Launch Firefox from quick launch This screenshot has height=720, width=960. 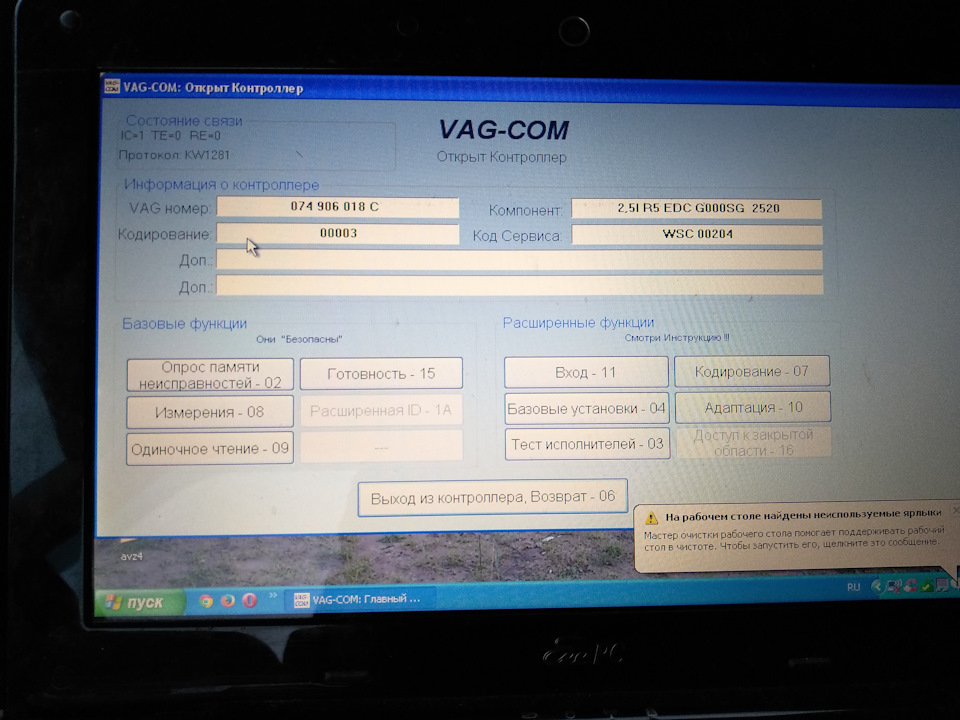228,601
